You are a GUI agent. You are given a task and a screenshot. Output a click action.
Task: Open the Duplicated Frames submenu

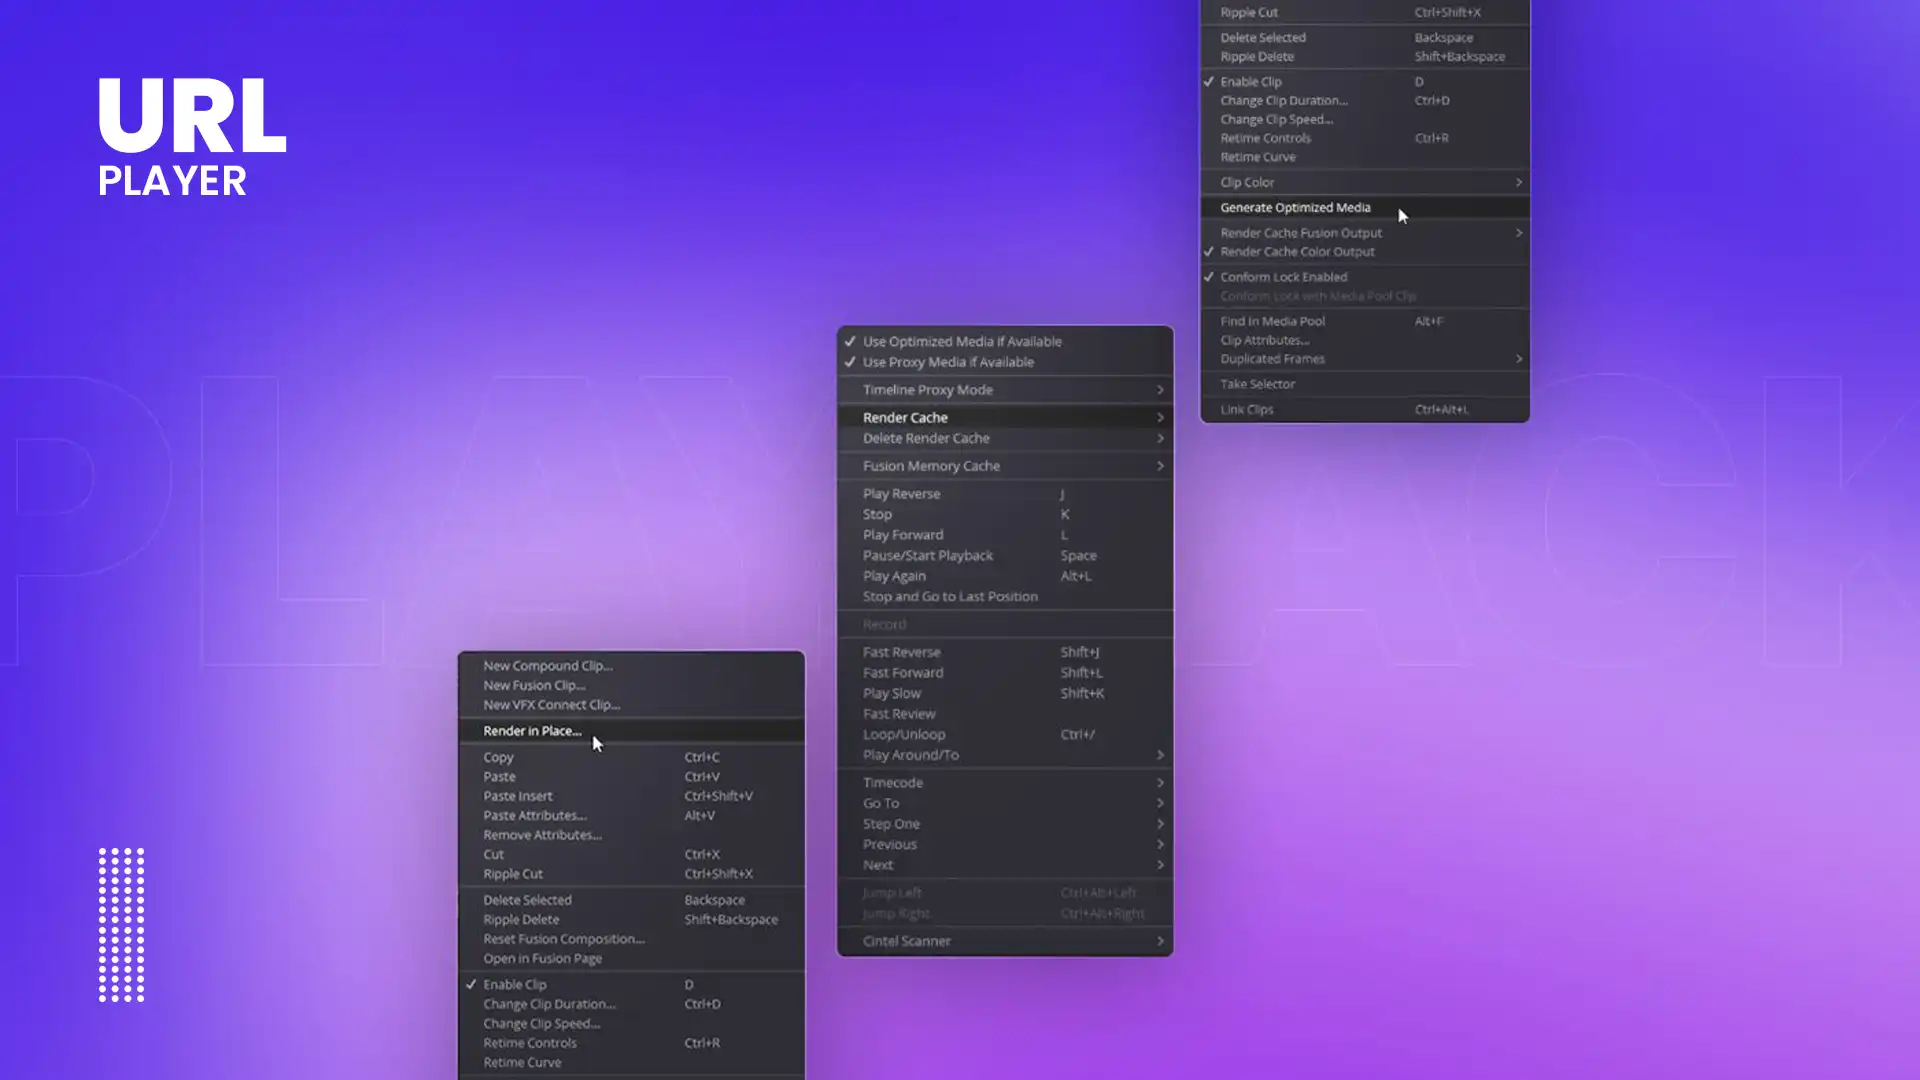pyautogui.click(x=1274, y=358)
